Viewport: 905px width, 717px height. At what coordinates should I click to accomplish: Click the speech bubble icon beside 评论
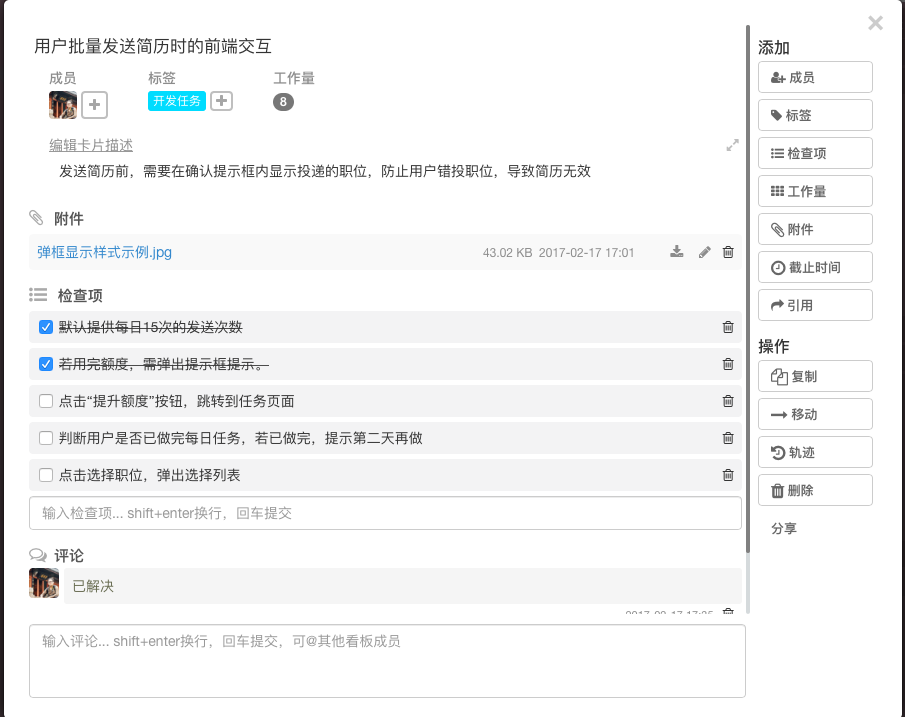click(x=38, y=555)
